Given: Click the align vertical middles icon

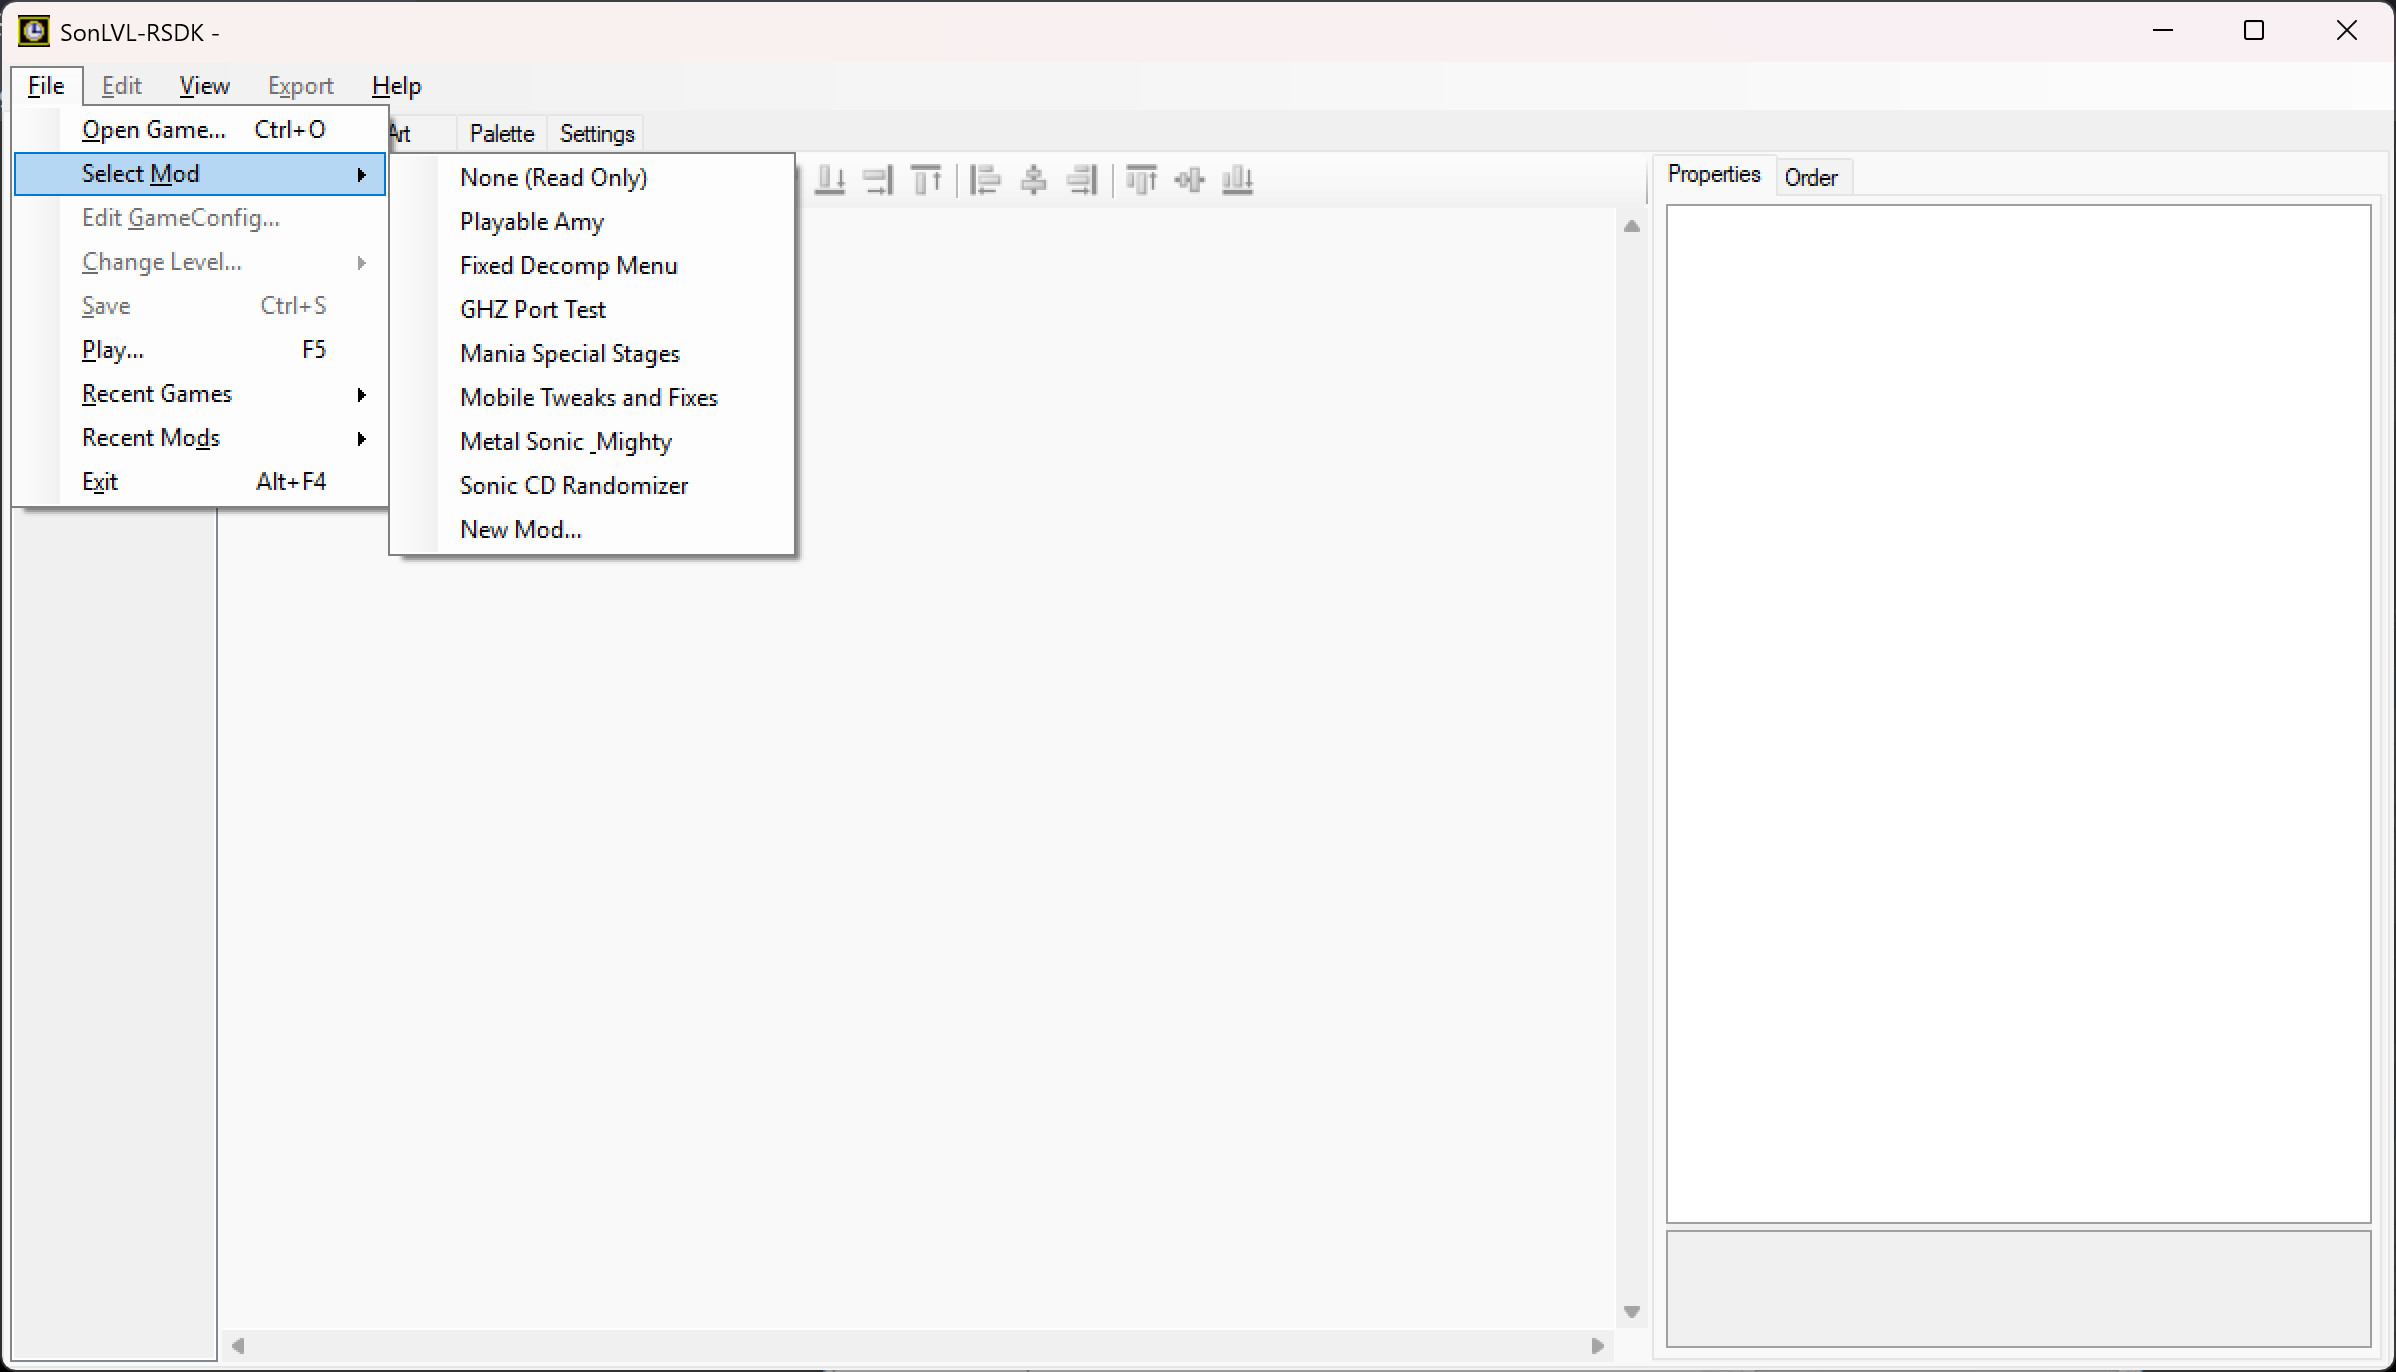Looking at the screenshot, I should click(x=1190, y=180).
